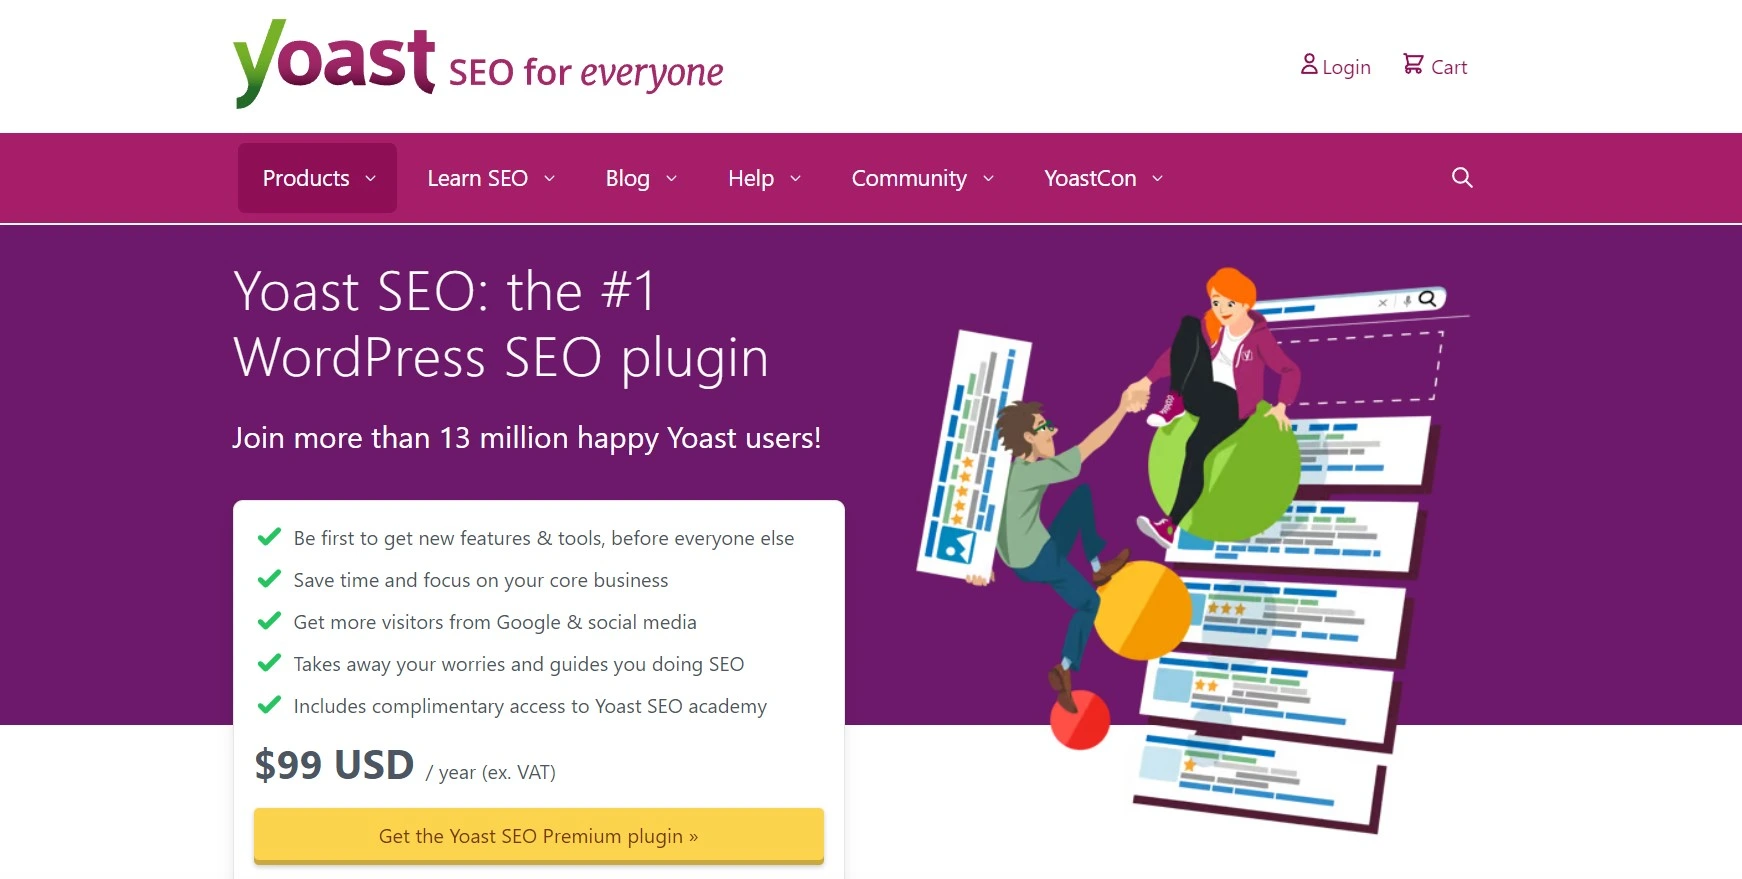1742x879 pixels.
Task: Expand the chevron beside Blog
Action: coord(671,178)
